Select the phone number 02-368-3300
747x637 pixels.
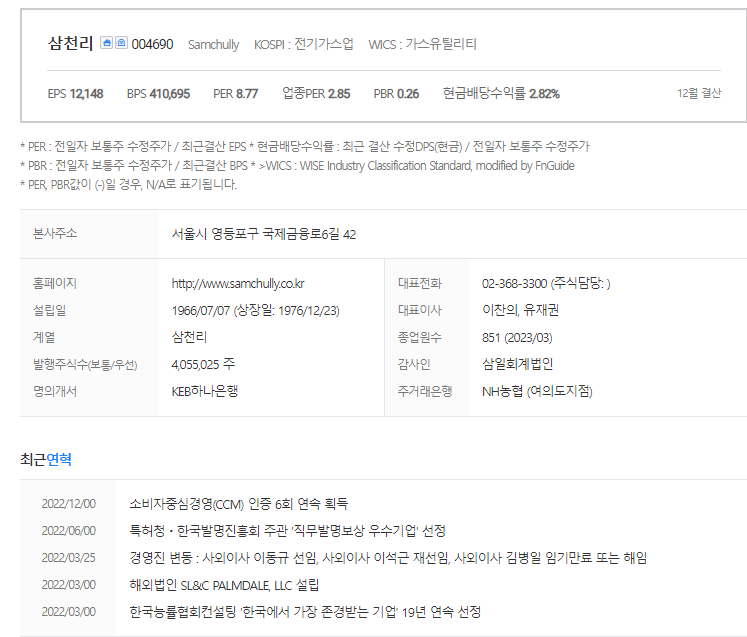pyautogui.click(x=514, y=283)
